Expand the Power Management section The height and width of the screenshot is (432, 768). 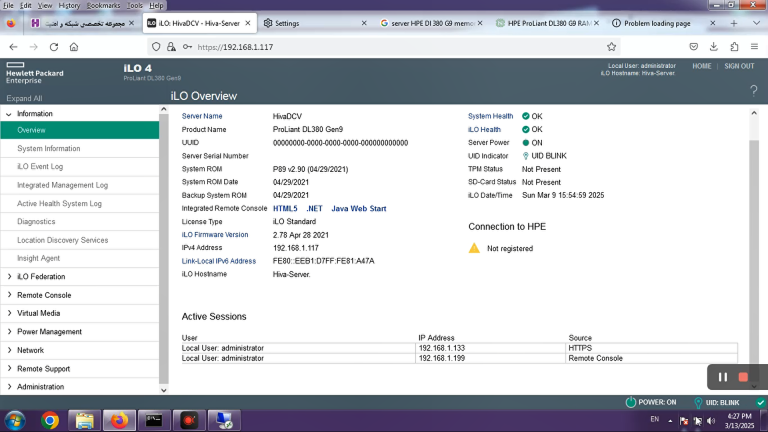[9, 332]
